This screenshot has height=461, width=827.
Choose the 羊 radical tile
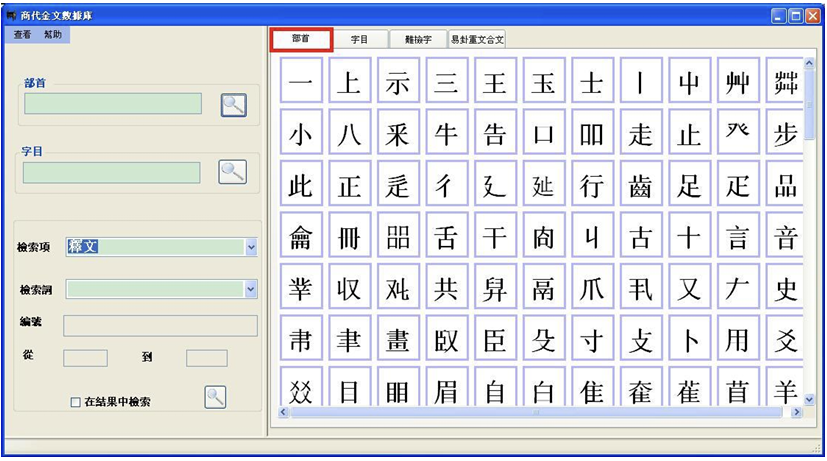785,387
